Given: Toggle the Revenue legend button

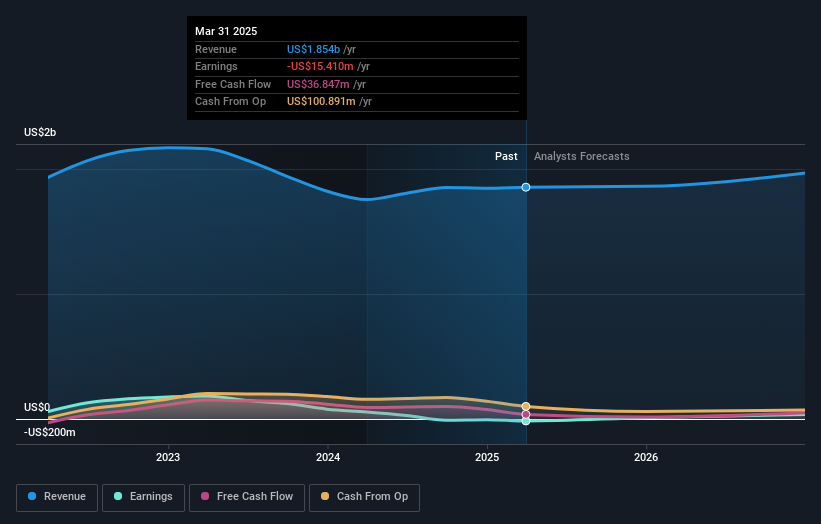Looking at the screenshot, I should (x=57, y=497).
